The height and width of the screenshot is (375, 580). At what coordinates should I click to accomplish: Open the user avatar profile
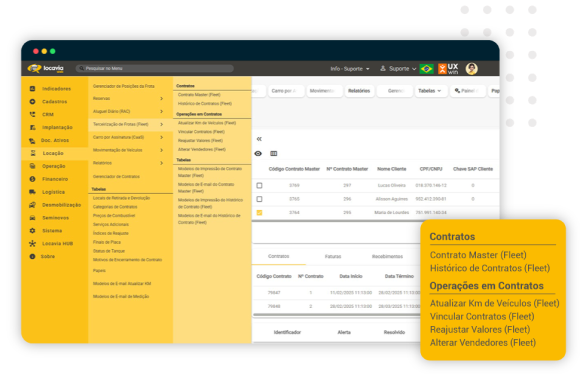point(472,69)
